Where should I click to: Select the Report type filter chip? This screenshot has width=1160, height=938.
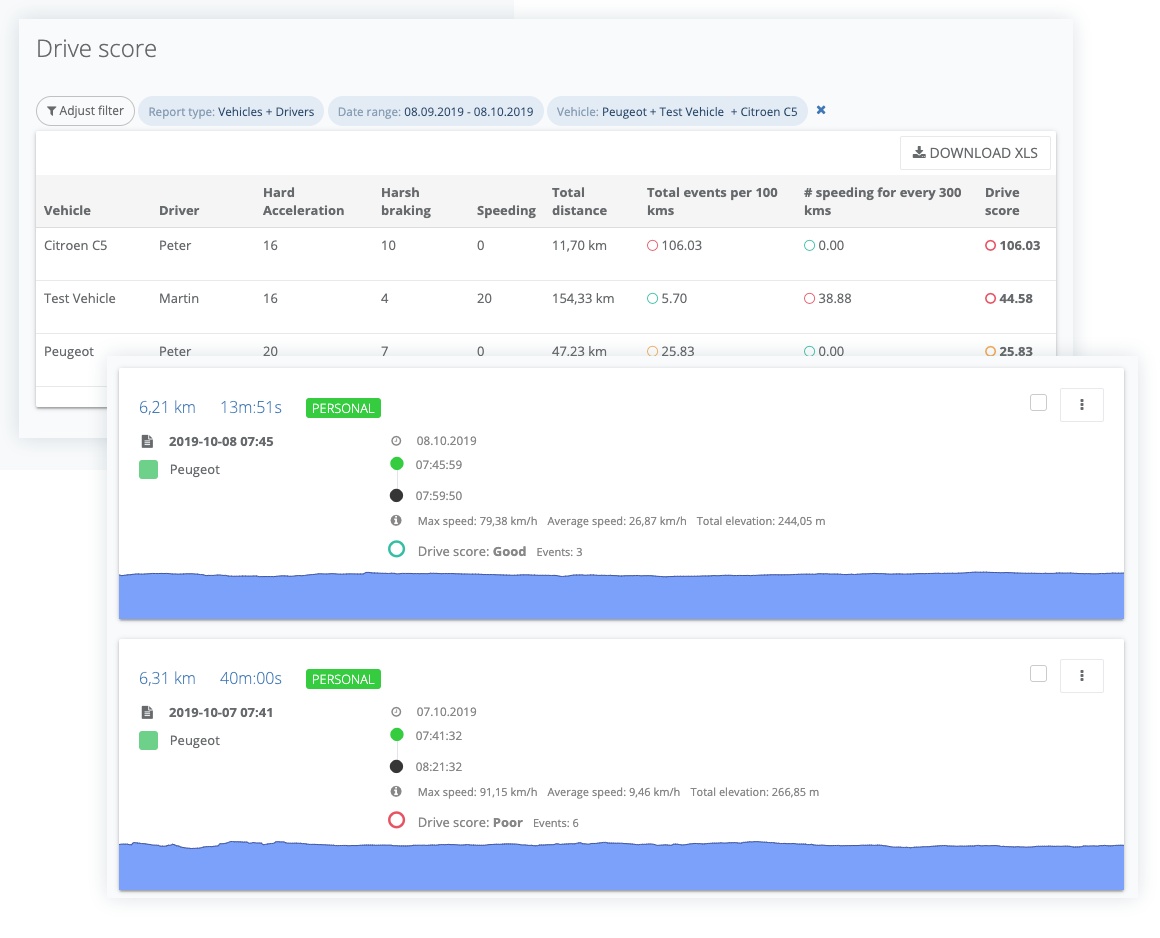click(231, 111)
